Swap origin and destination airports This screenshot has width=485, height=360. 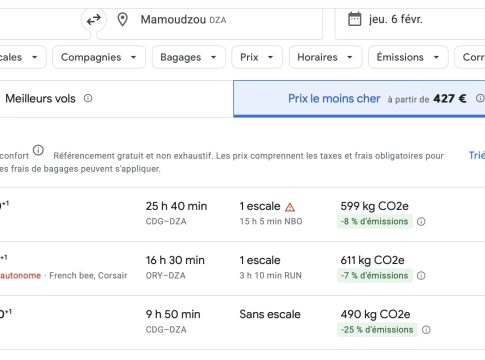(x=94, y=20)
